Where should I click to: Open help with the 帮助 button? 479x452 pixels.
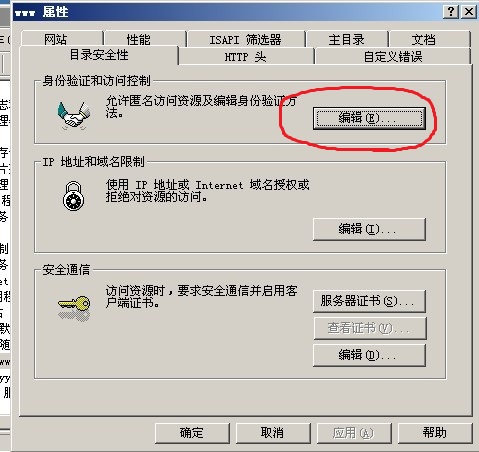coord(435,433)
